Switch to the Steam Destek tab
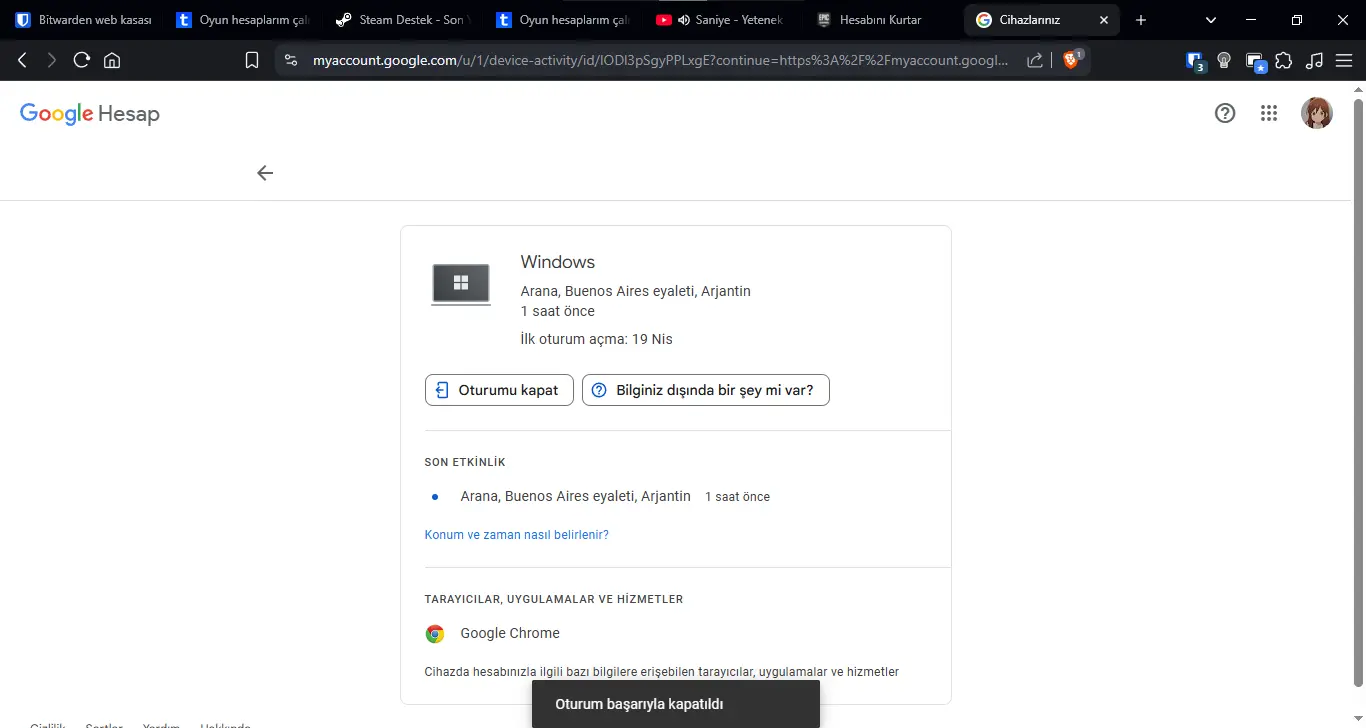The image size is (1366, 728). point(403,20)
